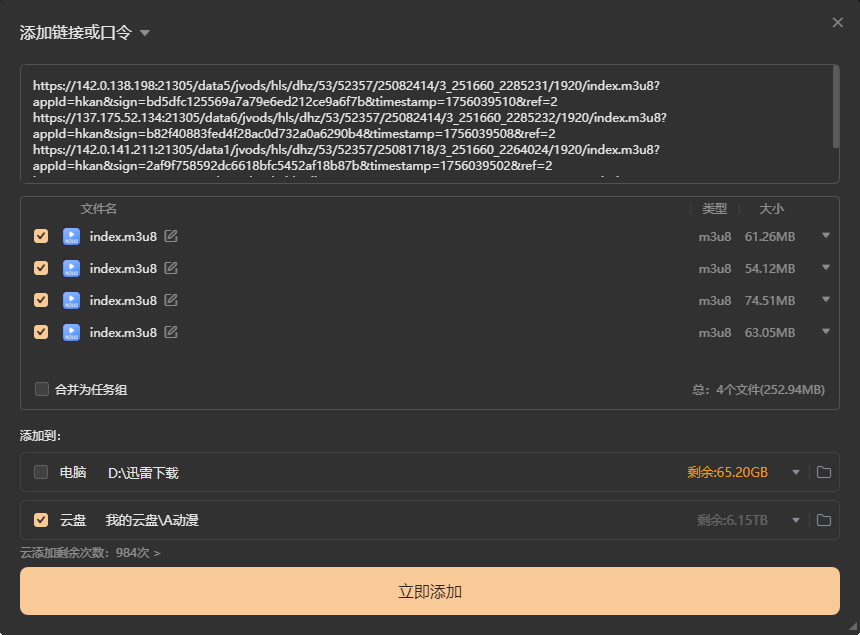Click the rename pencil icon on second index.m3u8
This screenshot has height=635, width=860.
tap(171, 268)
